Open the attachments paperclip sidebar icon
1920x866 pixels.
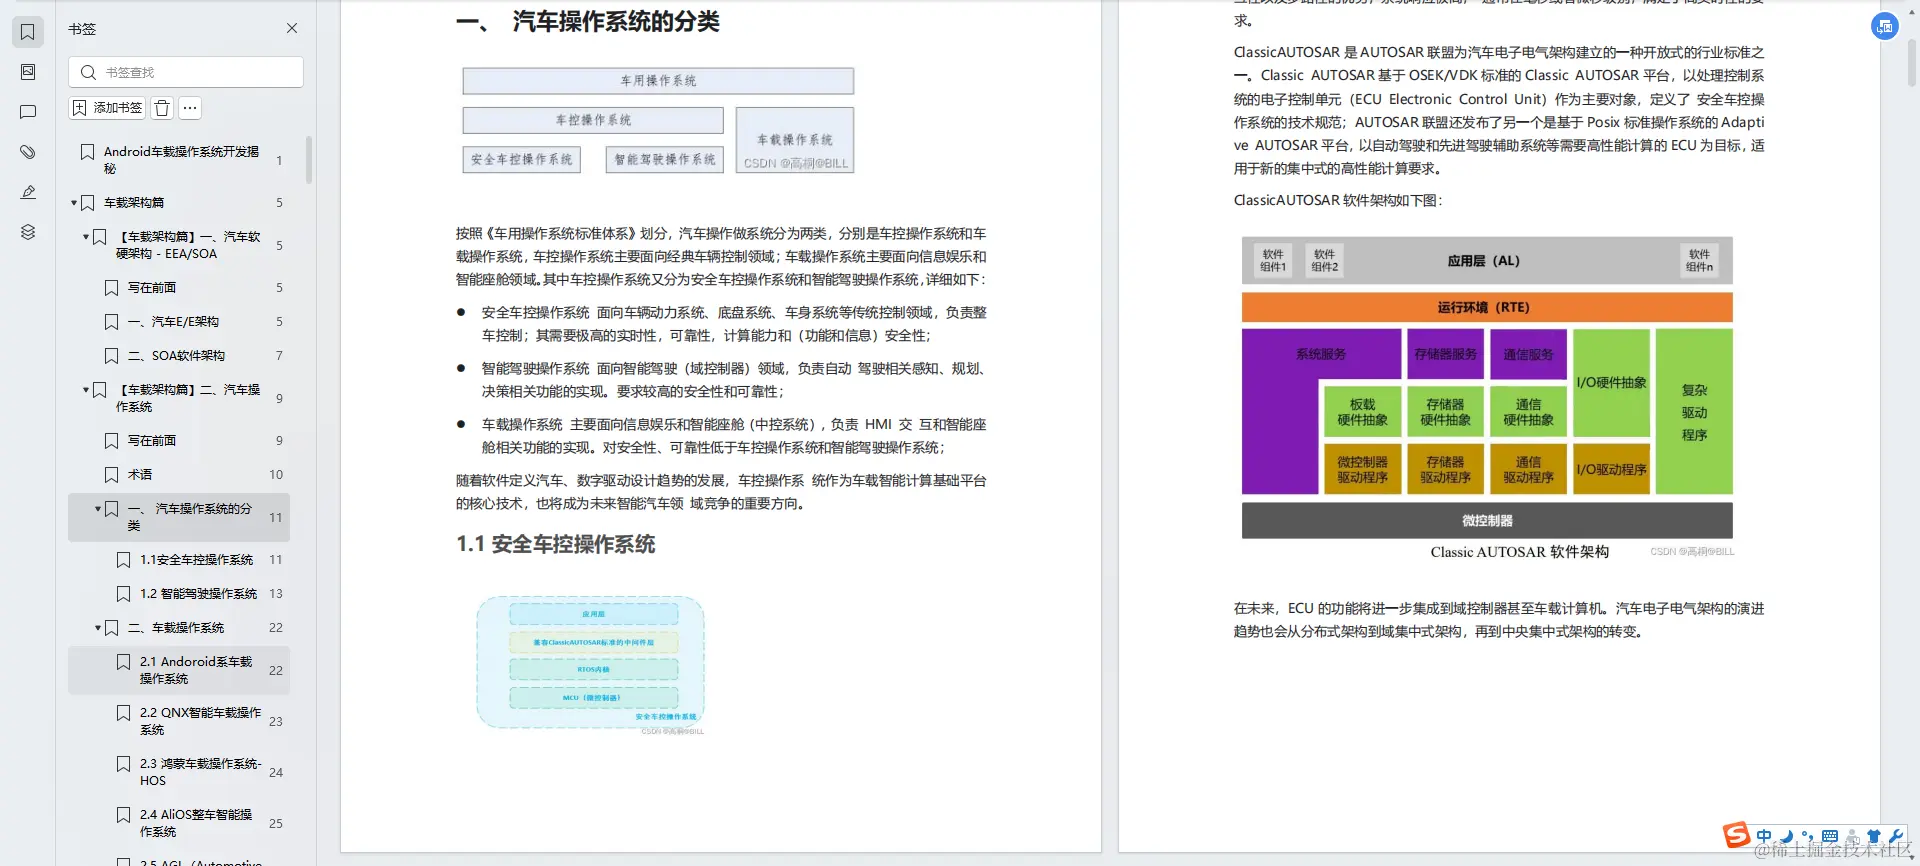click(x=28, y=152)
